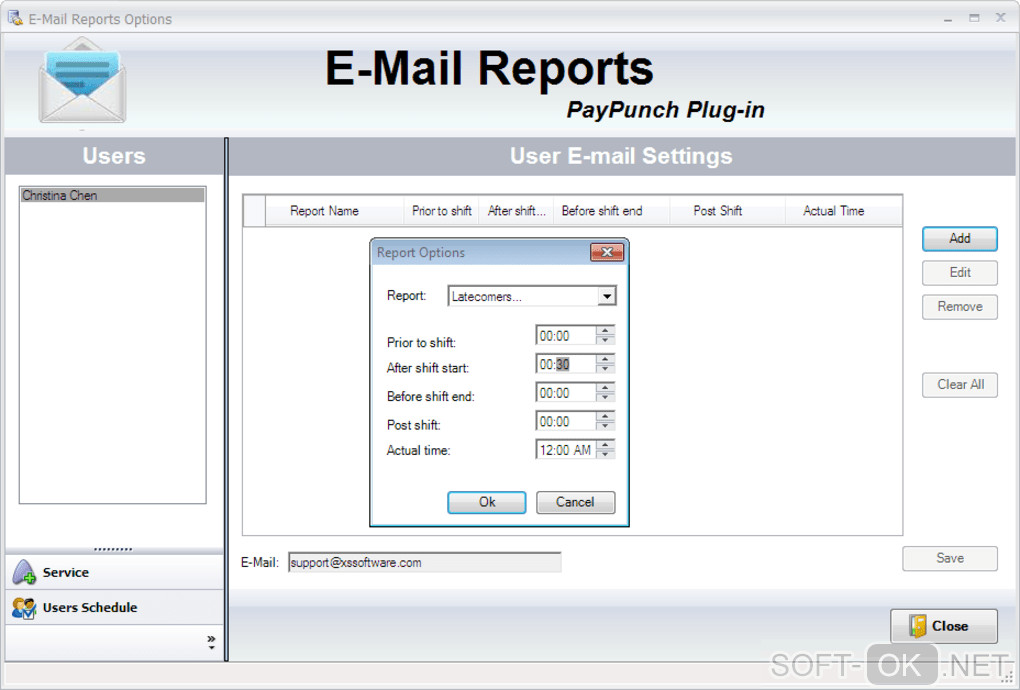Open the Report dropdown showing Latecomers

point(606,297)
